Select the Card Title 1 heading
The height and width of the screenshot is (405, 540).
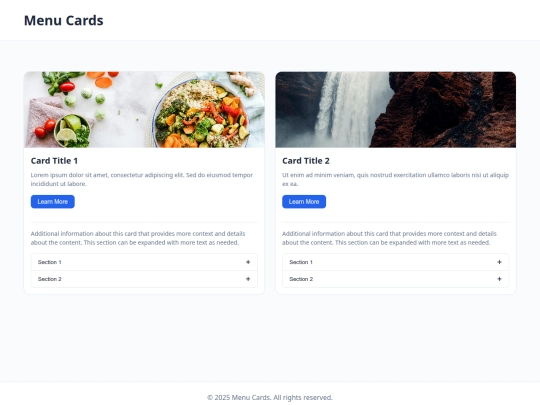click(x=54, y=161)
